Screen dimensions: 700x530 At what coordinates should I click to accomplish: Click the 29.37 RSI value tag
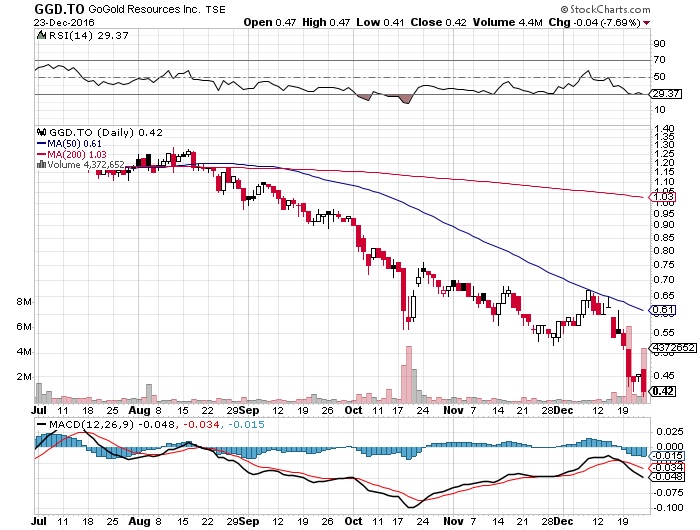point(666,94)
